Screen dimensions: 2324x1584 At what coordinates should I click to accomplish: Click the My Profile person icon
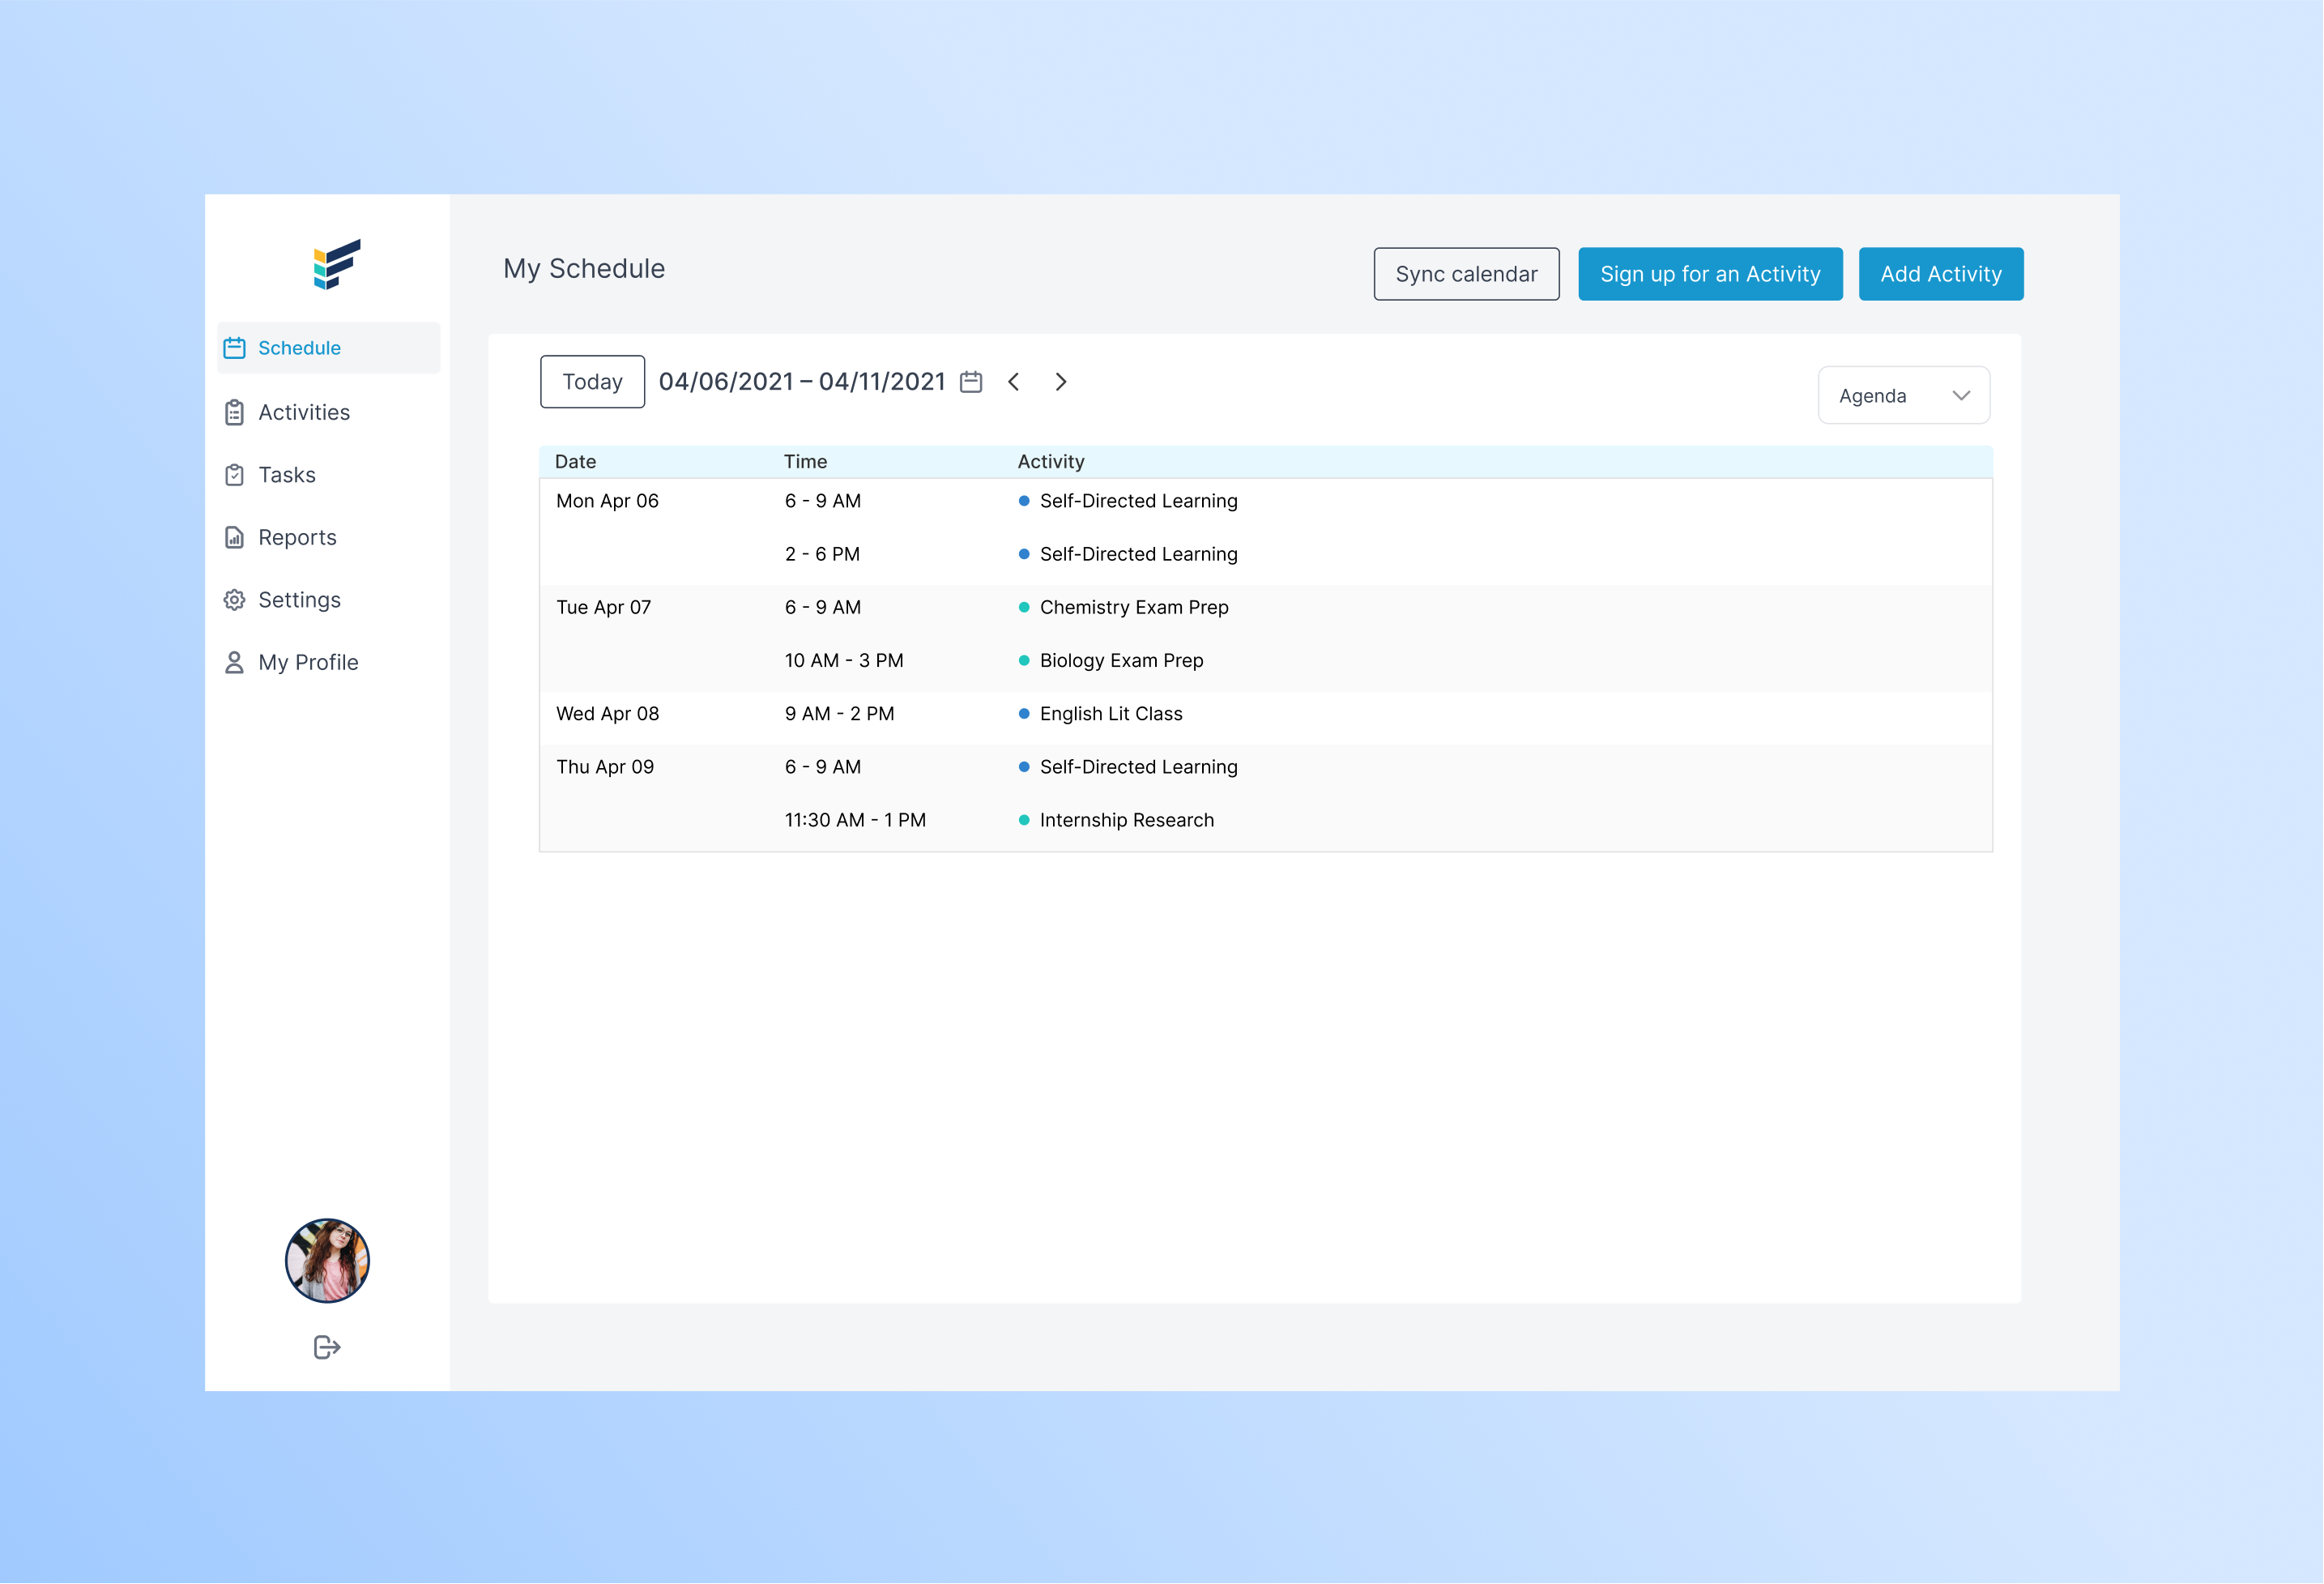pyautogui.click(x=235, y=663)
